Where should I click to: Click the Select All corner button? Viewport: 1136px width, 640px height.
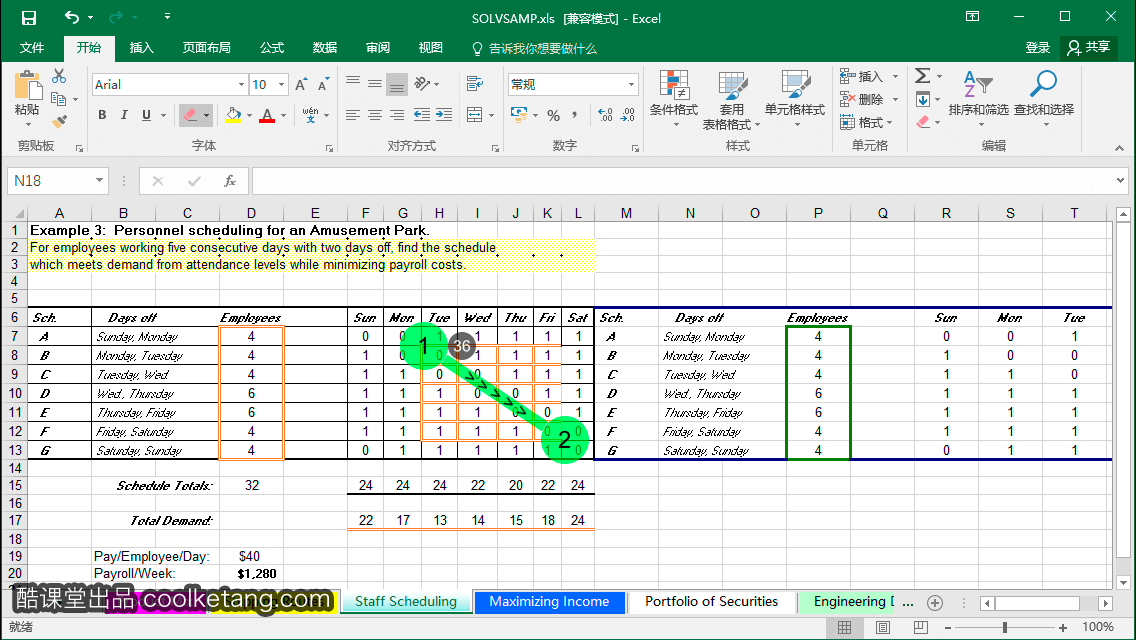(18, 213)
